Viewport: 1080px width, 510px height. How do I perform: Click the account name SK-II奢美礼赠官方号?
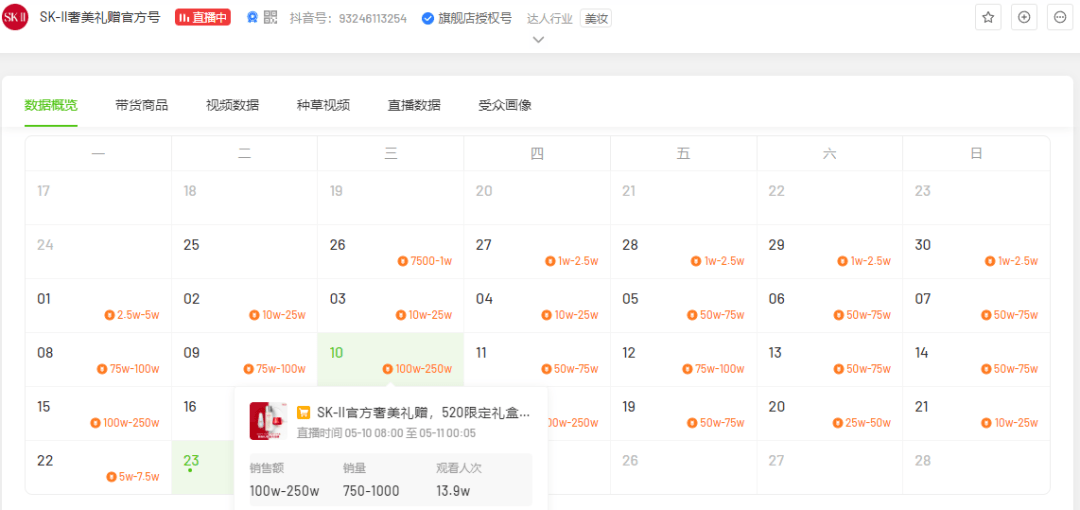pyautogui.click(x=100, y=18)
